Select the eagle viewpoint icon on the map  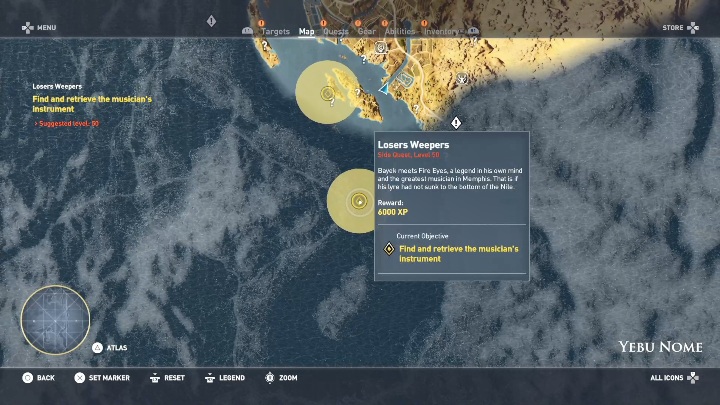pos(461,79)
